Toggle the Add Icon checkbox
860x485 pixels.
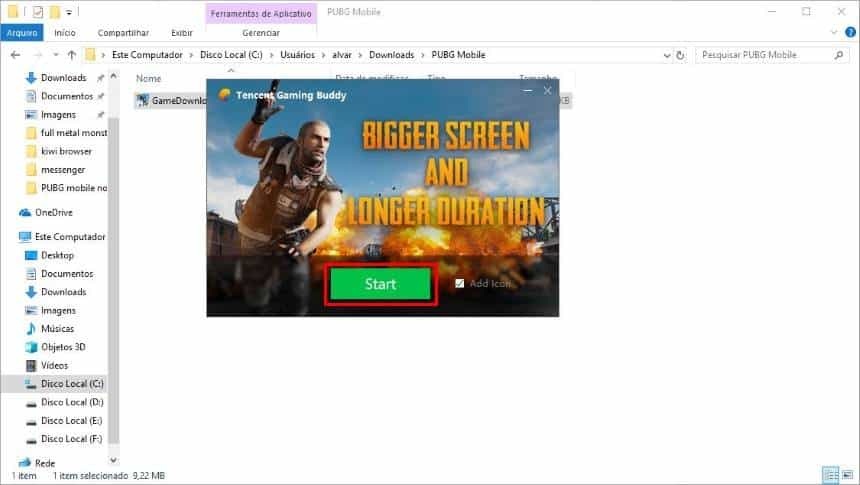coord(460,283)
